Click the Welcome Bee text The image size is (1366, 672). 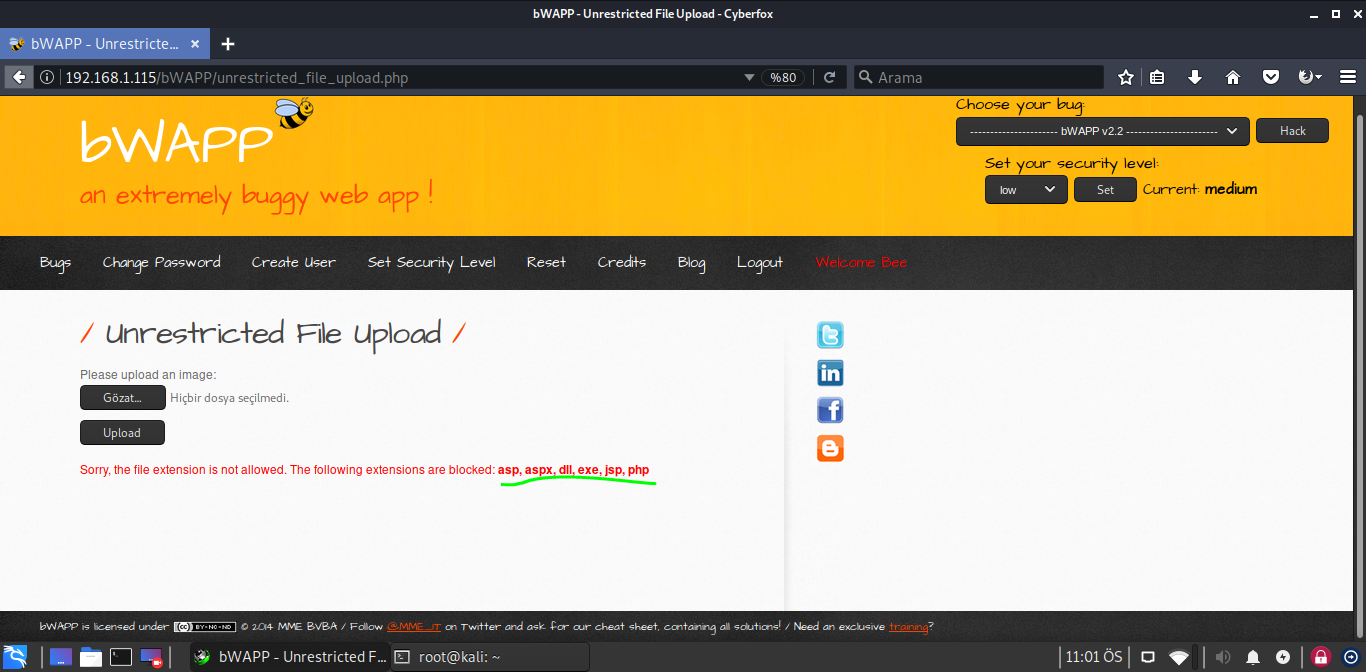[x=861, y=262]
